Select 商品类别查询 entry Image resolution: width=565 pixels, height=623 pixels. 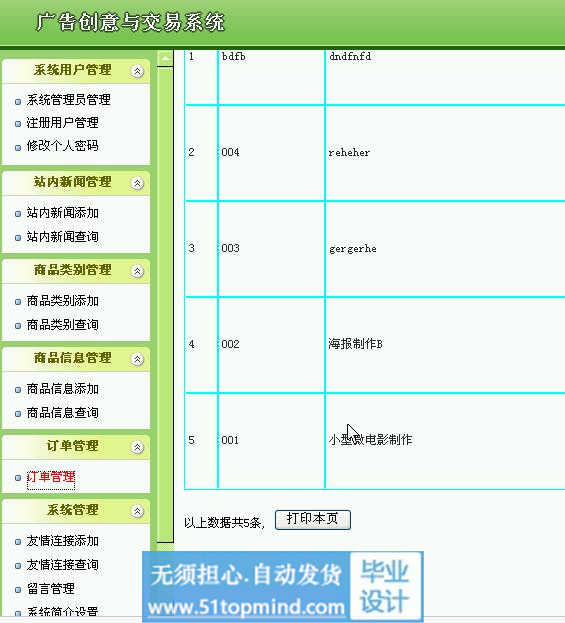62,325
